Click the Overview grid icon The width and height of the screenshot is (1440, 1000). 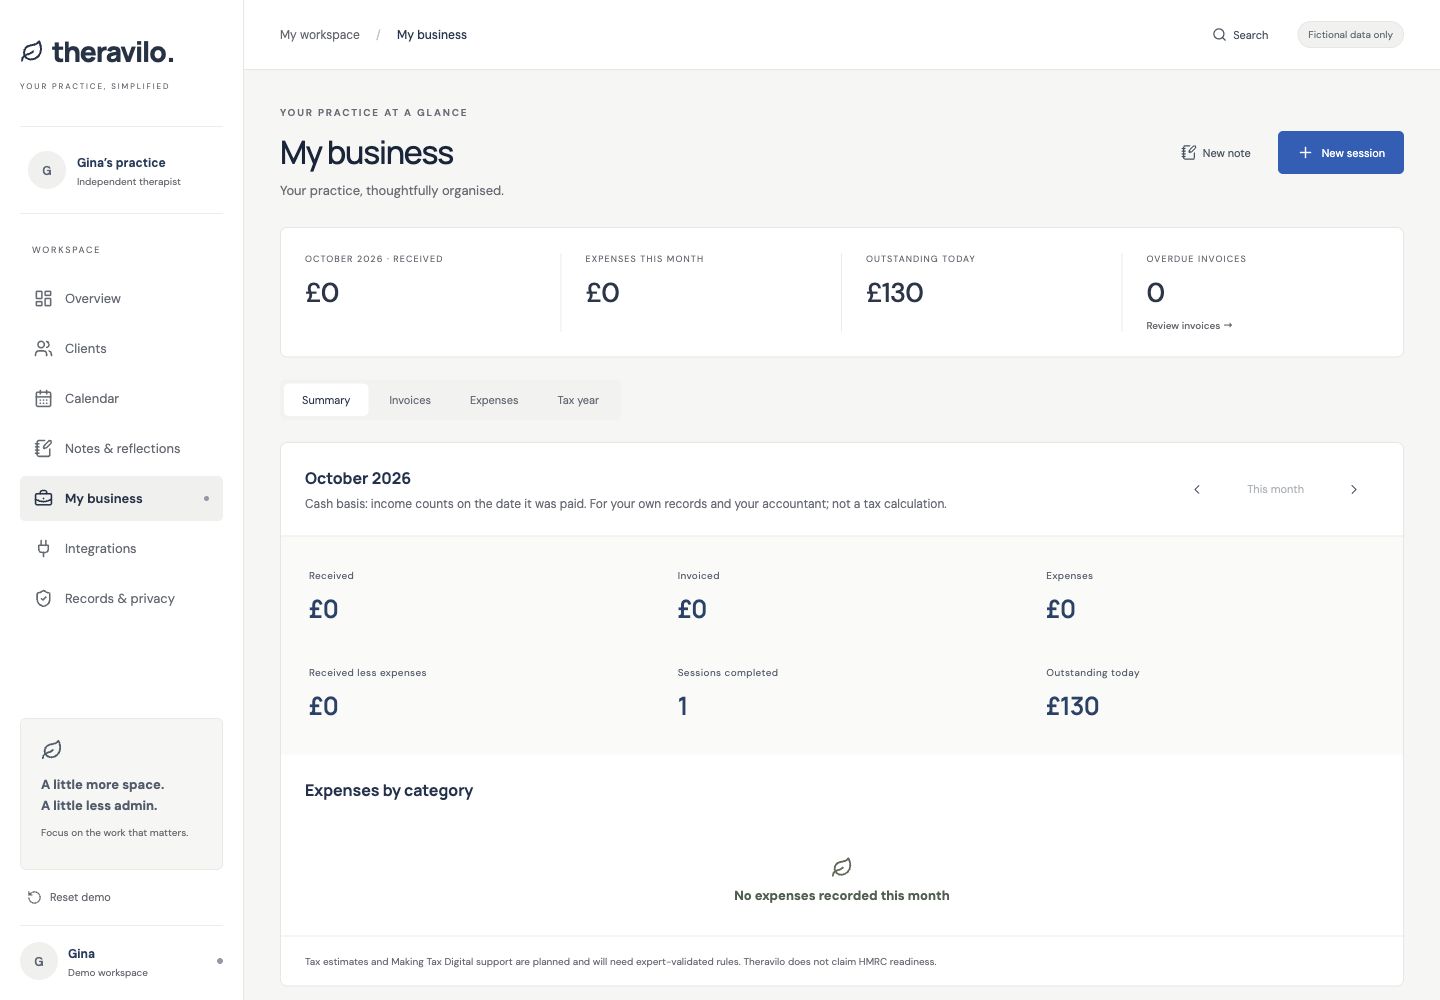click(43, 298)
